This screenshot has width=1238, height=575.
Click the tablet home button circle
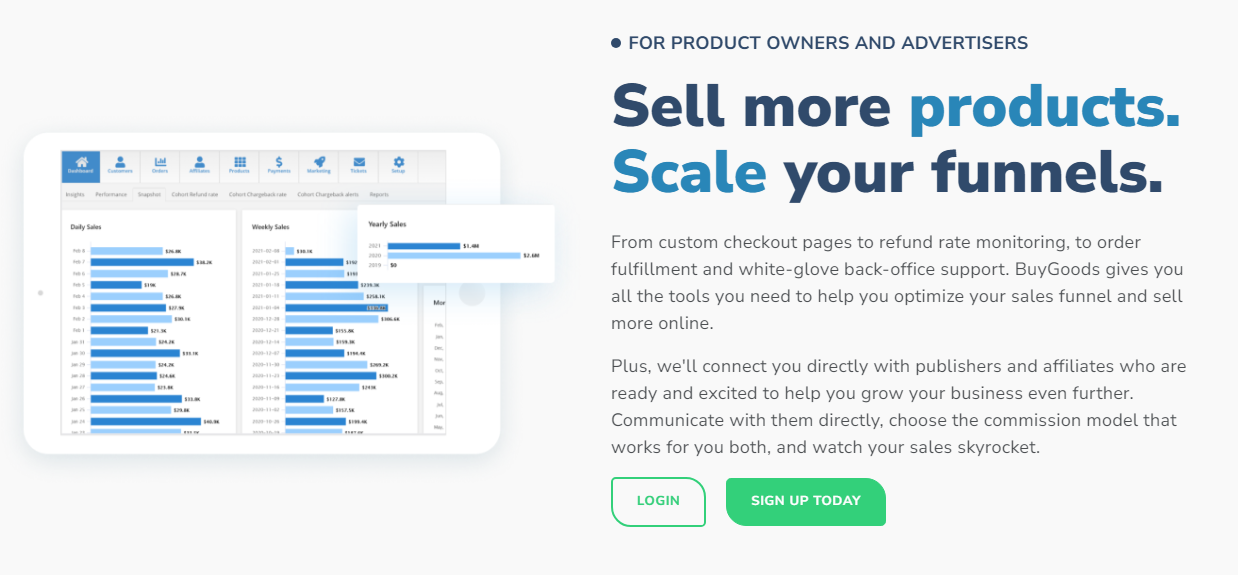tap(472, 293)
